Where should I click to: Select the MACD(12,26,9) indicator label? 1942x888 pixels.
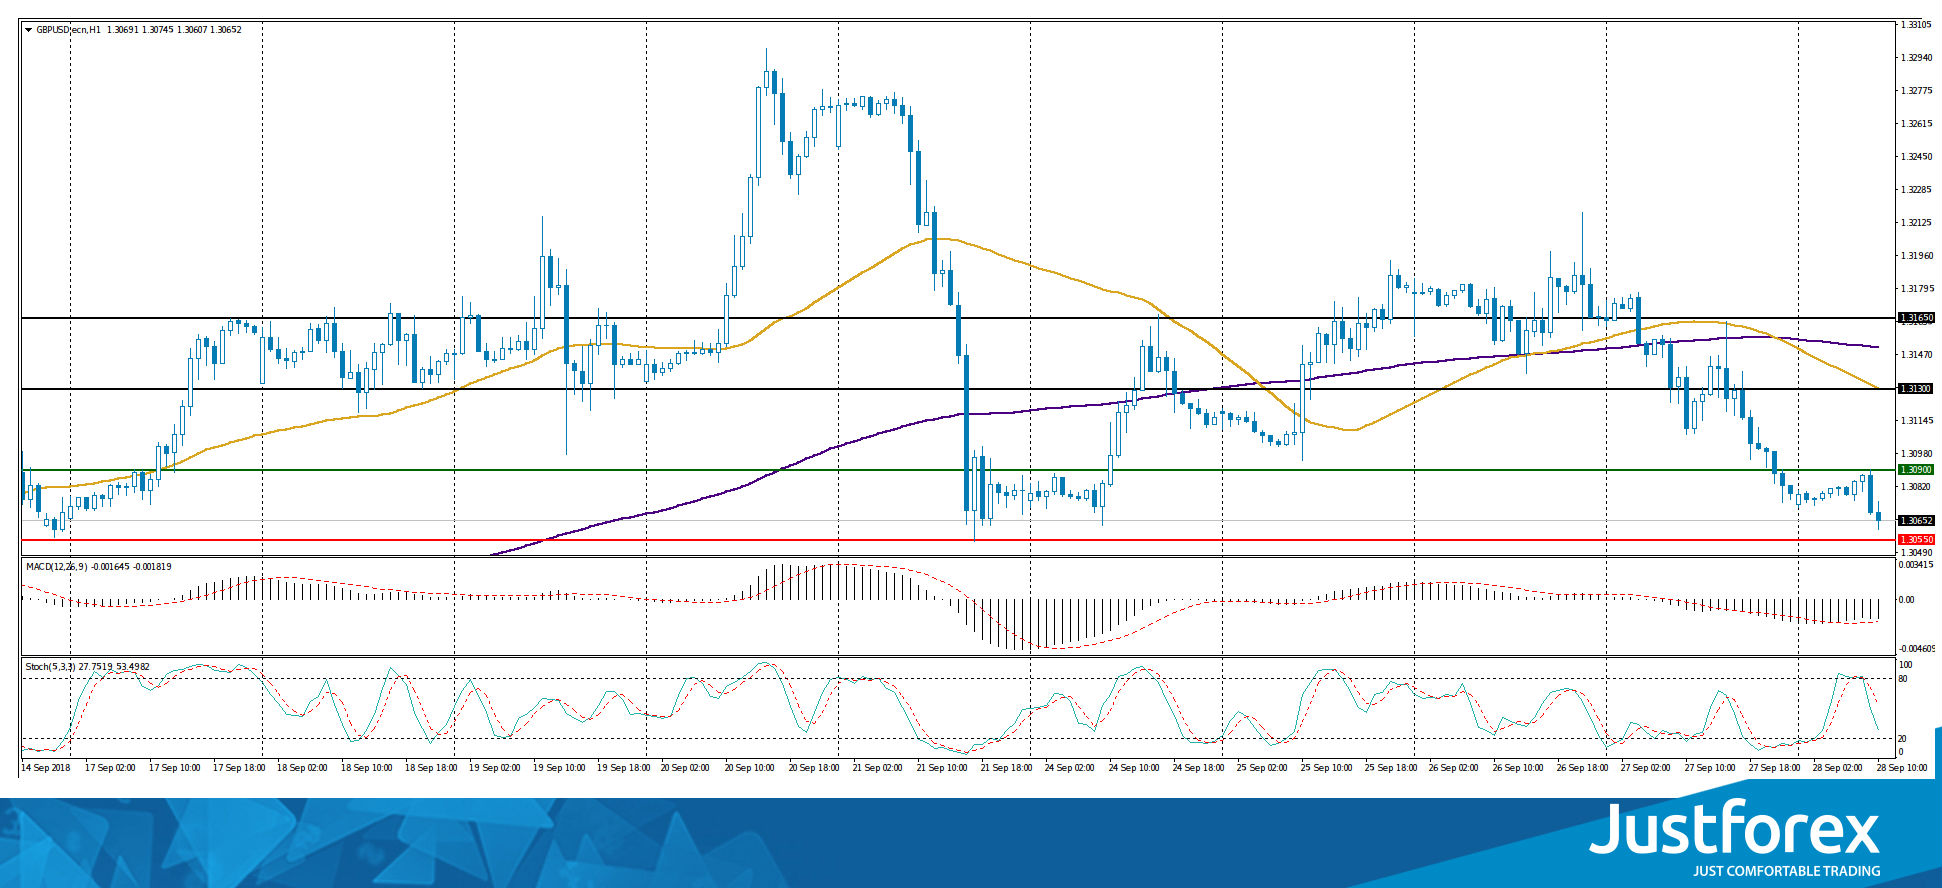(x=57, y=567)
